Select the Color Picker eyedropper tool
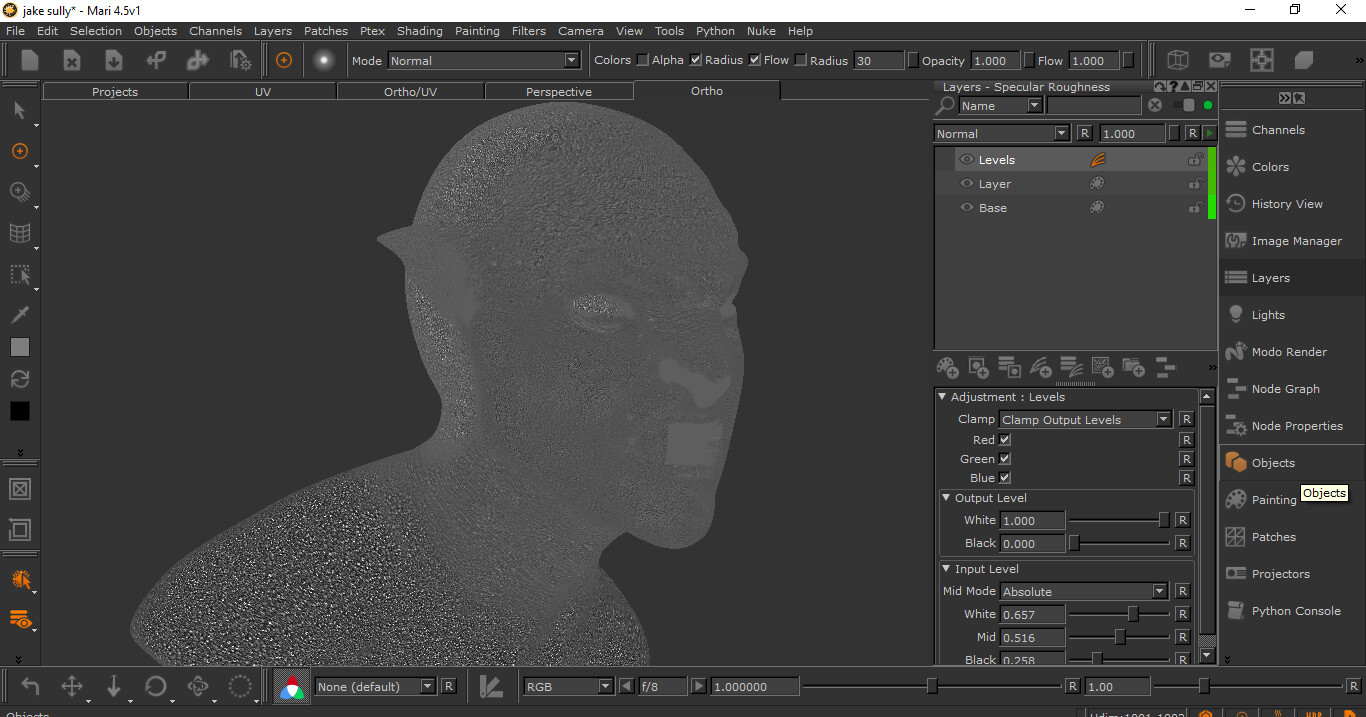Screen dimensions: 1366x717 click(x=19, y=315)
